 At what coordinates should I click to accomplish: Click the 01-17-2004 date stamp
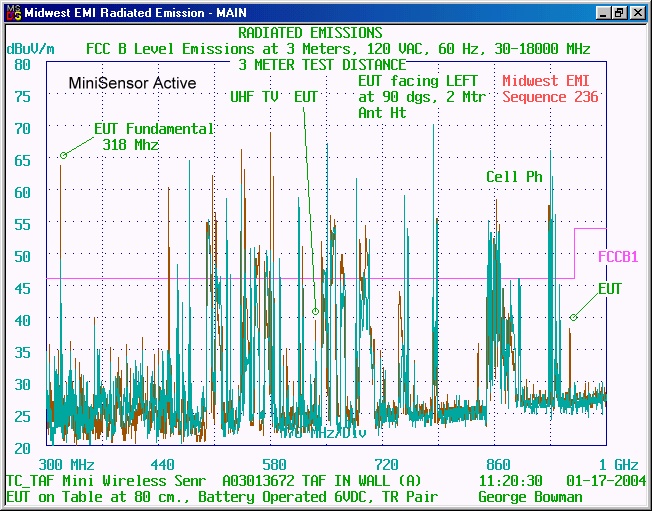(x=602, y=481)
